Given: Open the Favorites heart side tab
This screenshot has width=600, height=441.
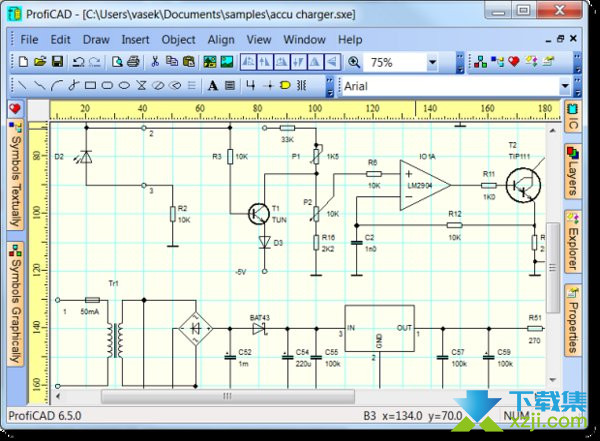Looking at the screenshot, I should [x=15, y=109].
